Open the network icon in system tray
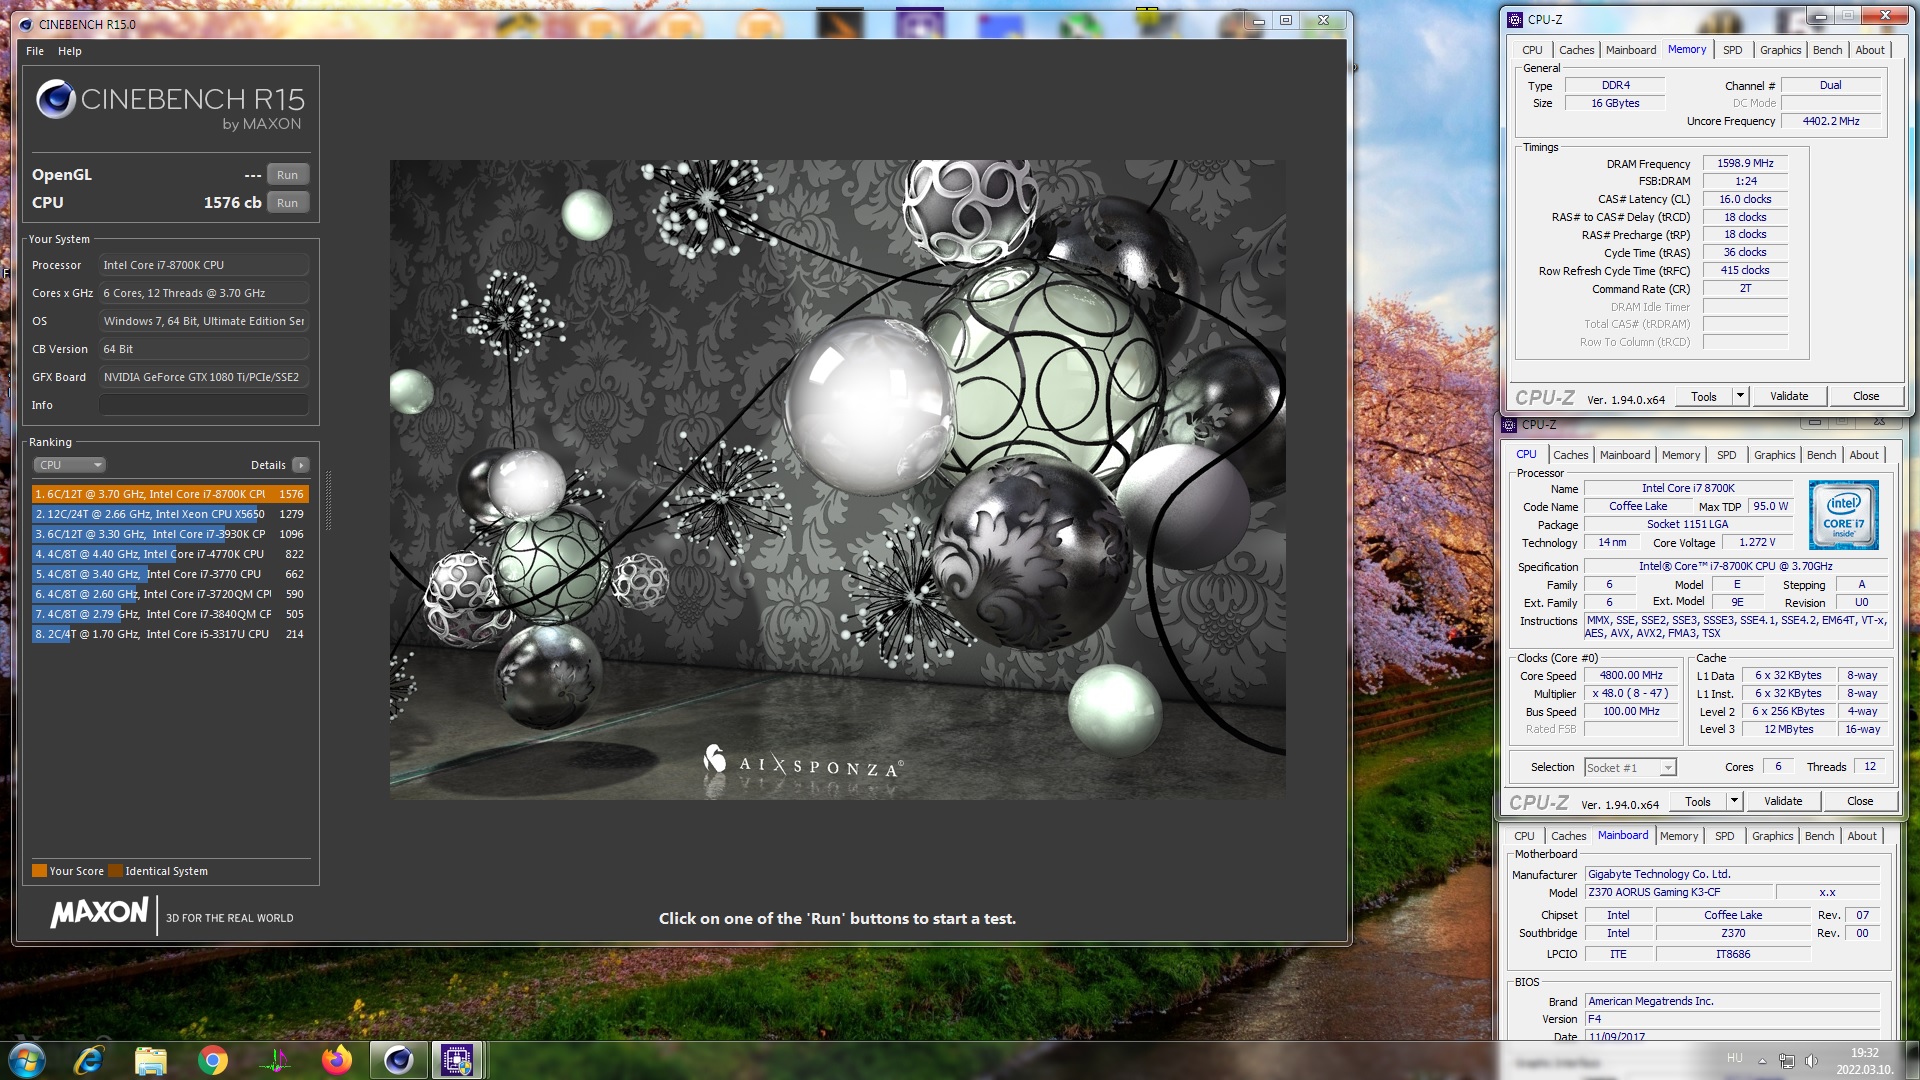Viewport: 1920px width, 1080px height. click(1786, 1061)
